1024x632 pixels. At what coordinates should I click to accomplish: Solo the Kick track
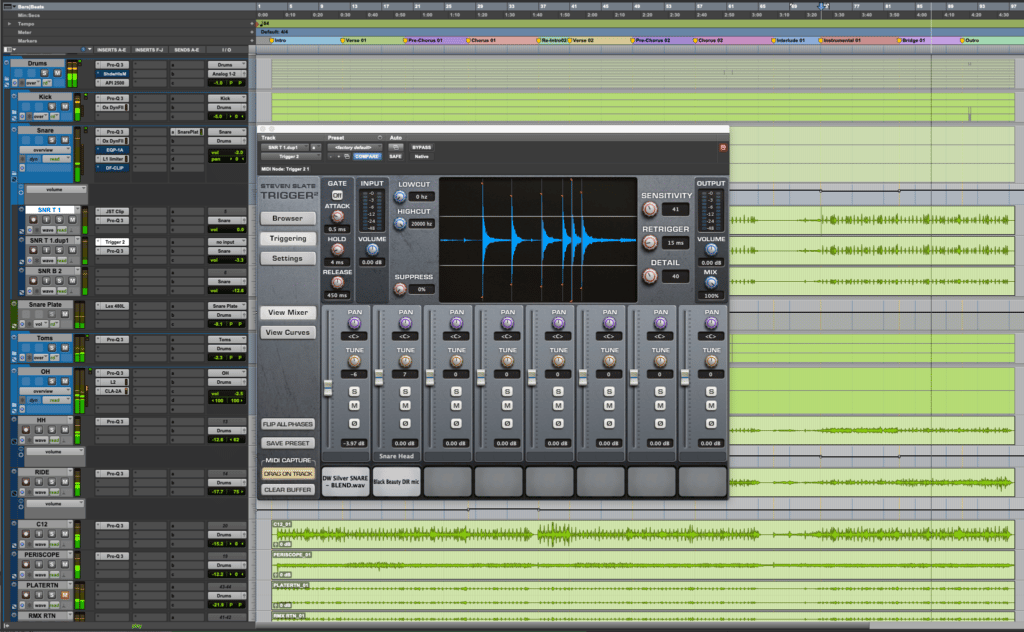pyautogui.click(x=52, y=106)
